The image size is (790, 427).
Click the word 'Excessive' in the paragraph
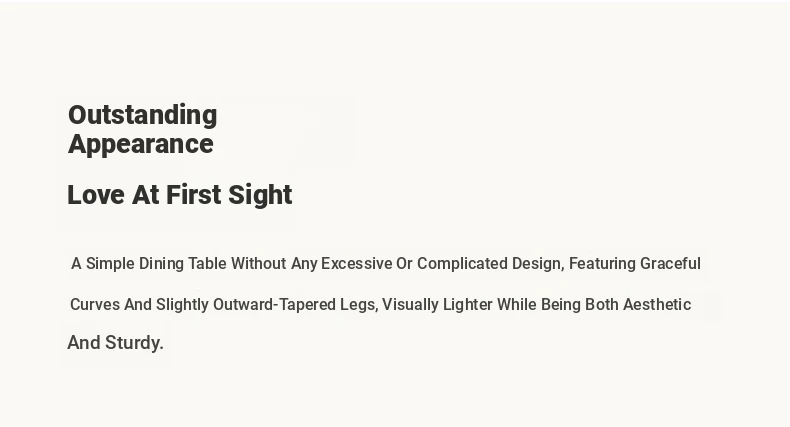point(356,264)
